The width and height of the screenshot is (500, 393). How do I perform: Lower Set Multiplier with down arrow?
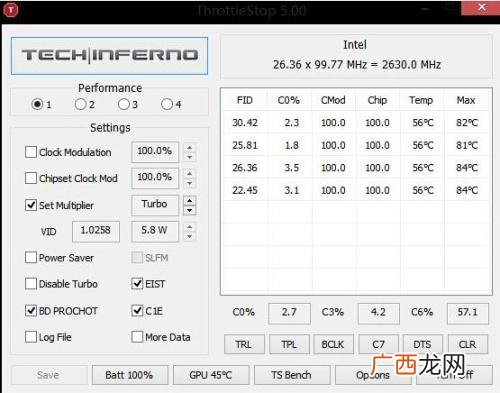tap(189, 210)
